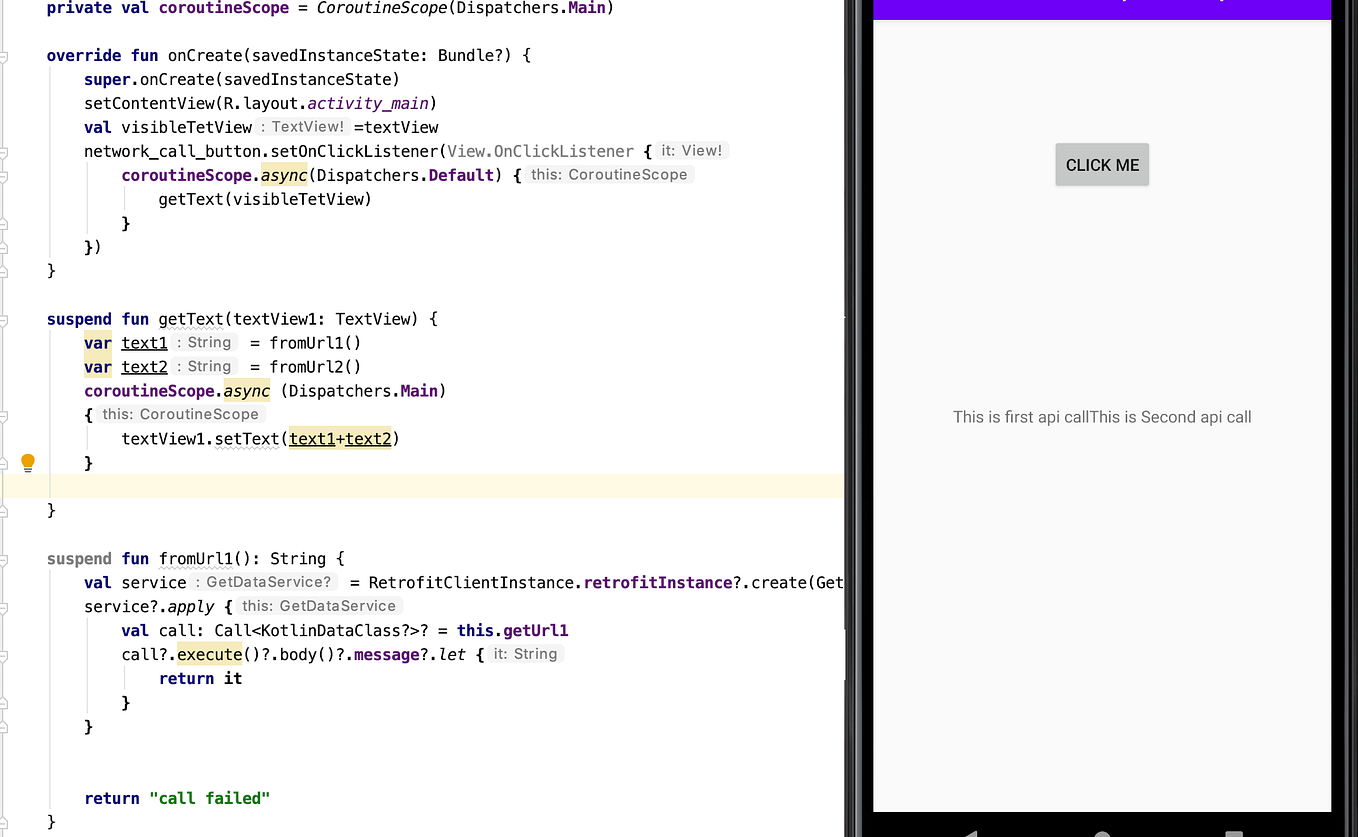Click 'setContentView' method call
Image resolution: width=1358 pixels, height=837 pixels.
tap(149, 103)
